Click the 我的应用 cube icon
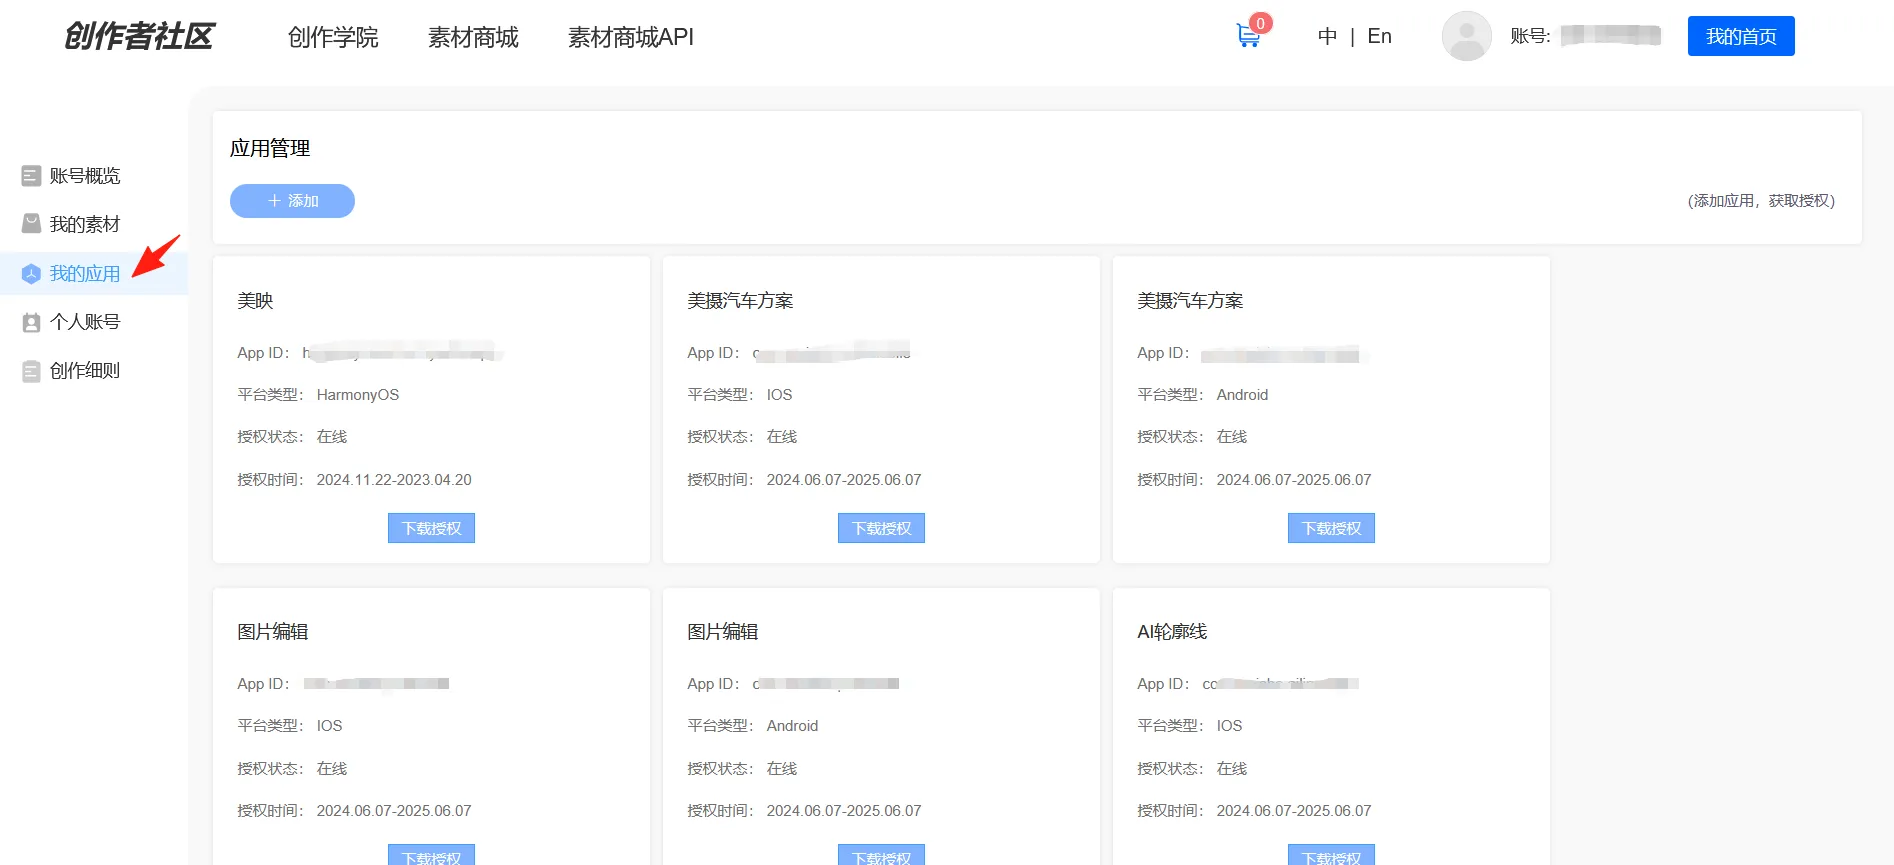 tap(31, 274)
